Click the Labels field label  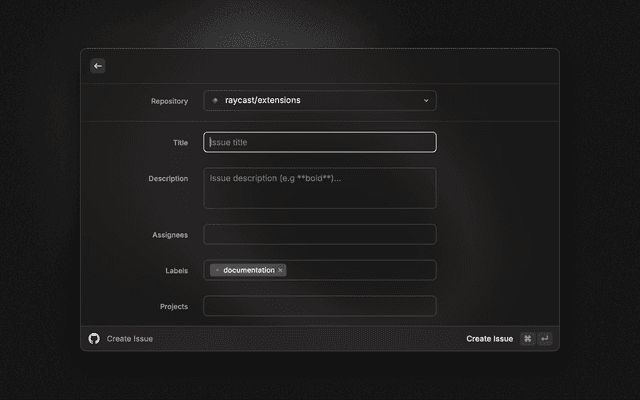(176, 271)
